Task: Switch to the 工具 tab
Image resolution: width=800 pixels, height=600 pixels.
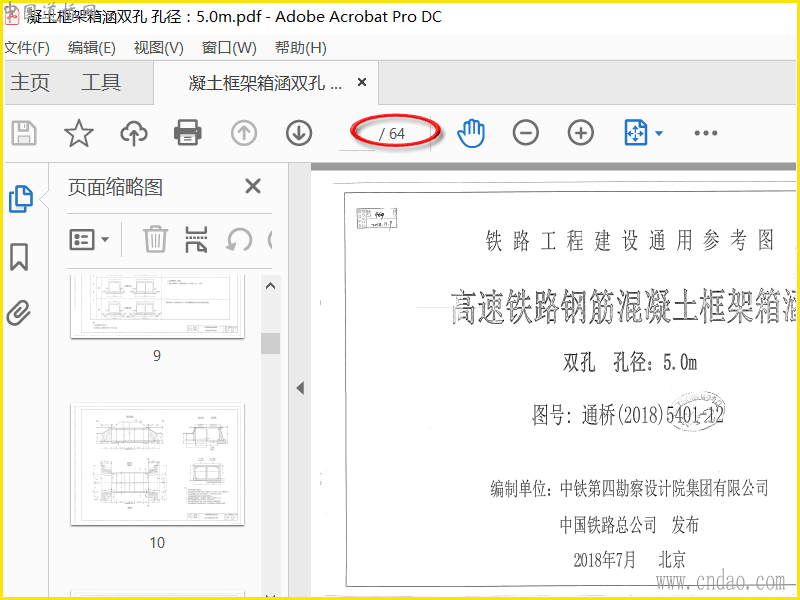Action: pyautogui.click(x=101, y=82)
